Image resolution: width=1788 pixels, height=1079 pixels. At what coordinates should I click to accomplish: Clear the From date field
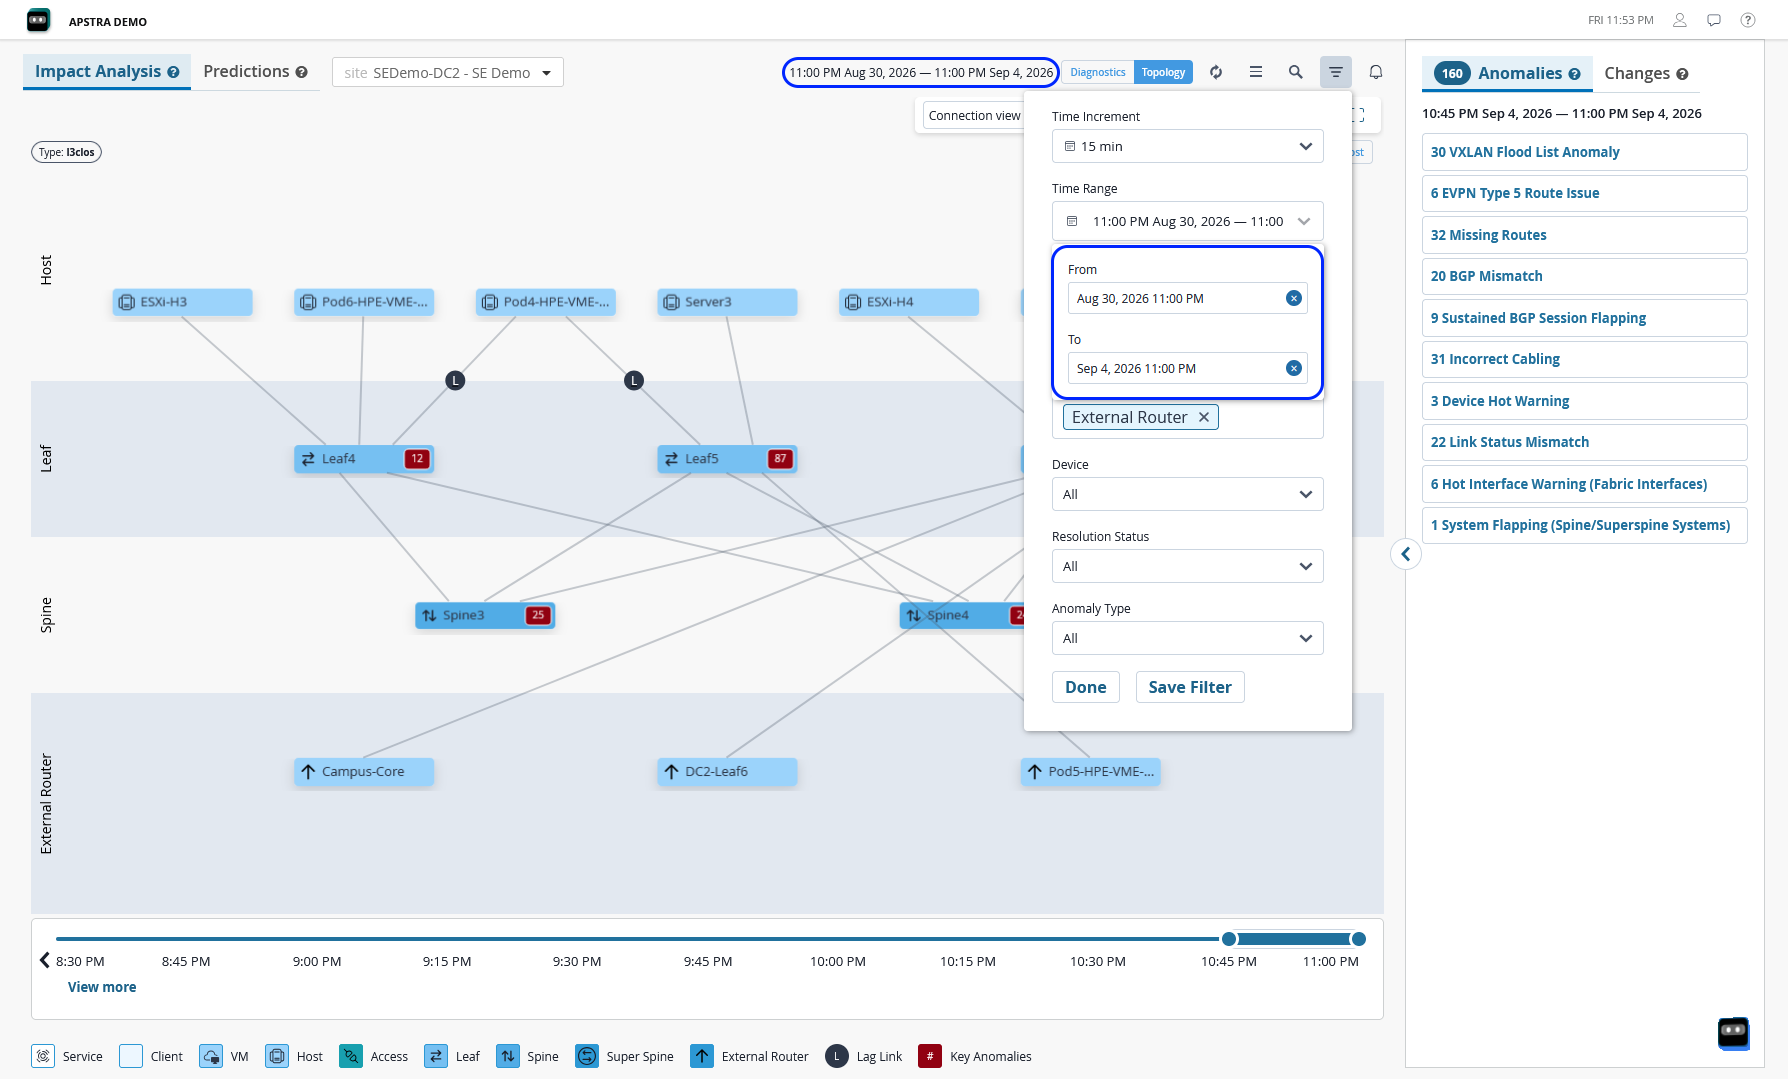(1294, 298)
